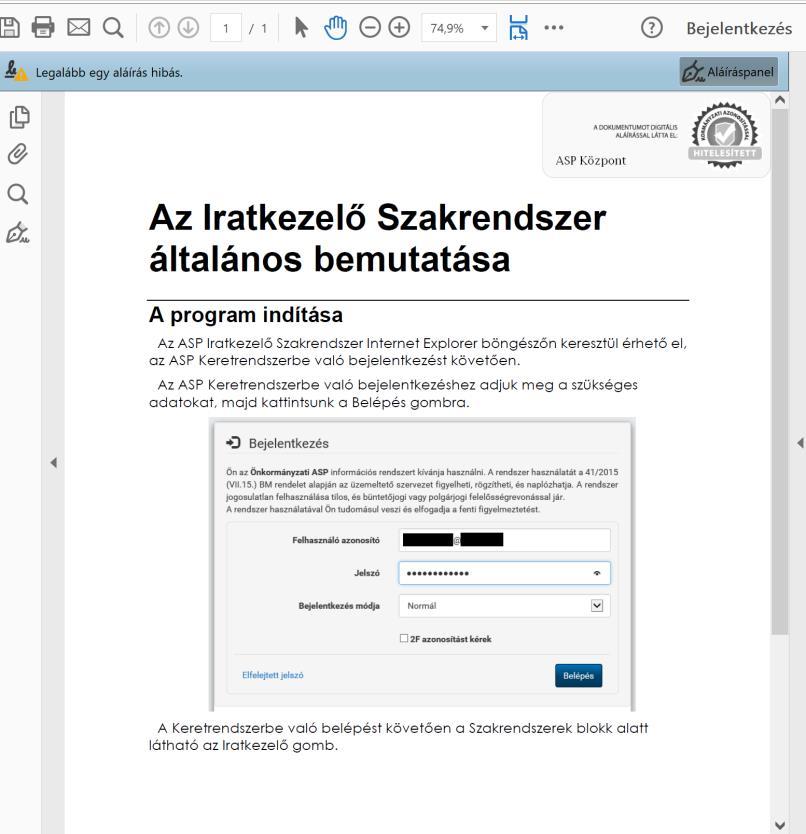Send the file by email (envelope icon)
The width and height of the screenshot is (806, 834).
point(79,27)
